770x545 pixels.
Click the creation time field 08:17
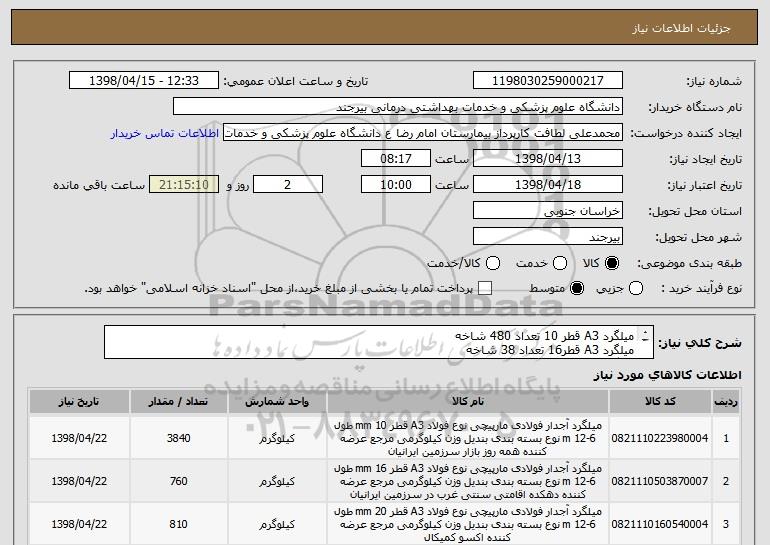pos(396,159)
